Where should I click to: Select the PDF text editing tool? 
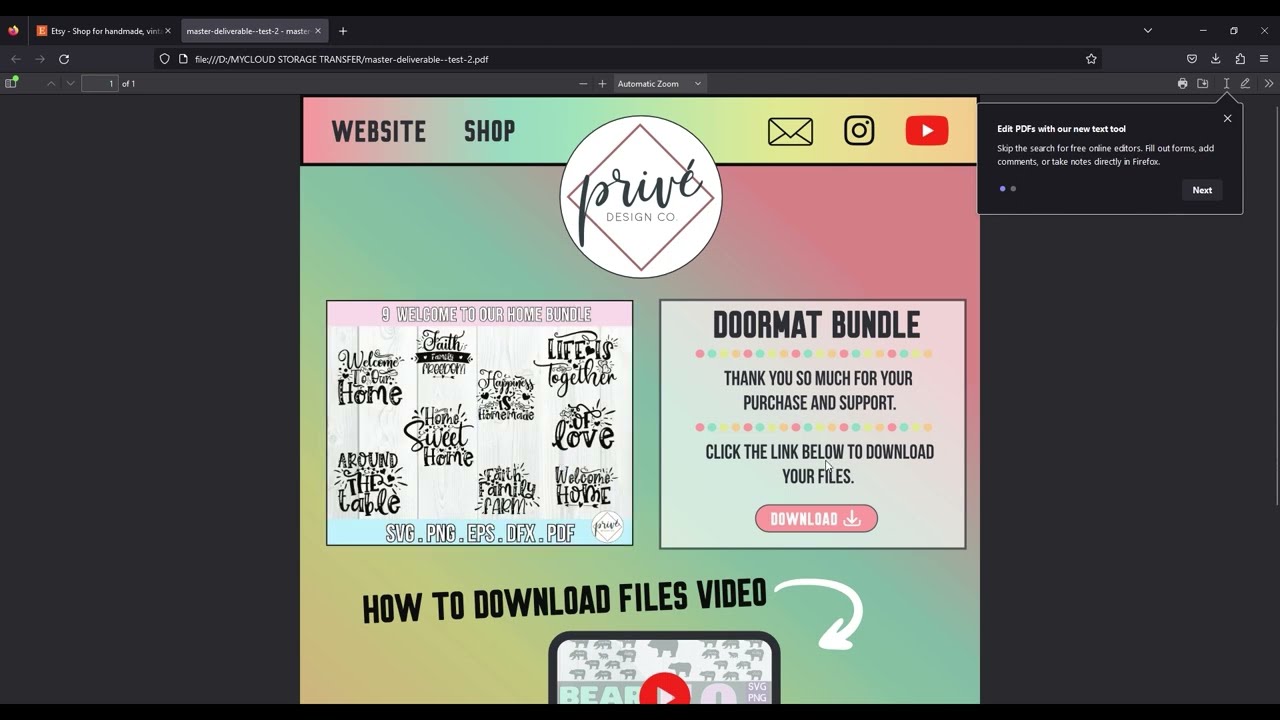(x=1226, y=84)
